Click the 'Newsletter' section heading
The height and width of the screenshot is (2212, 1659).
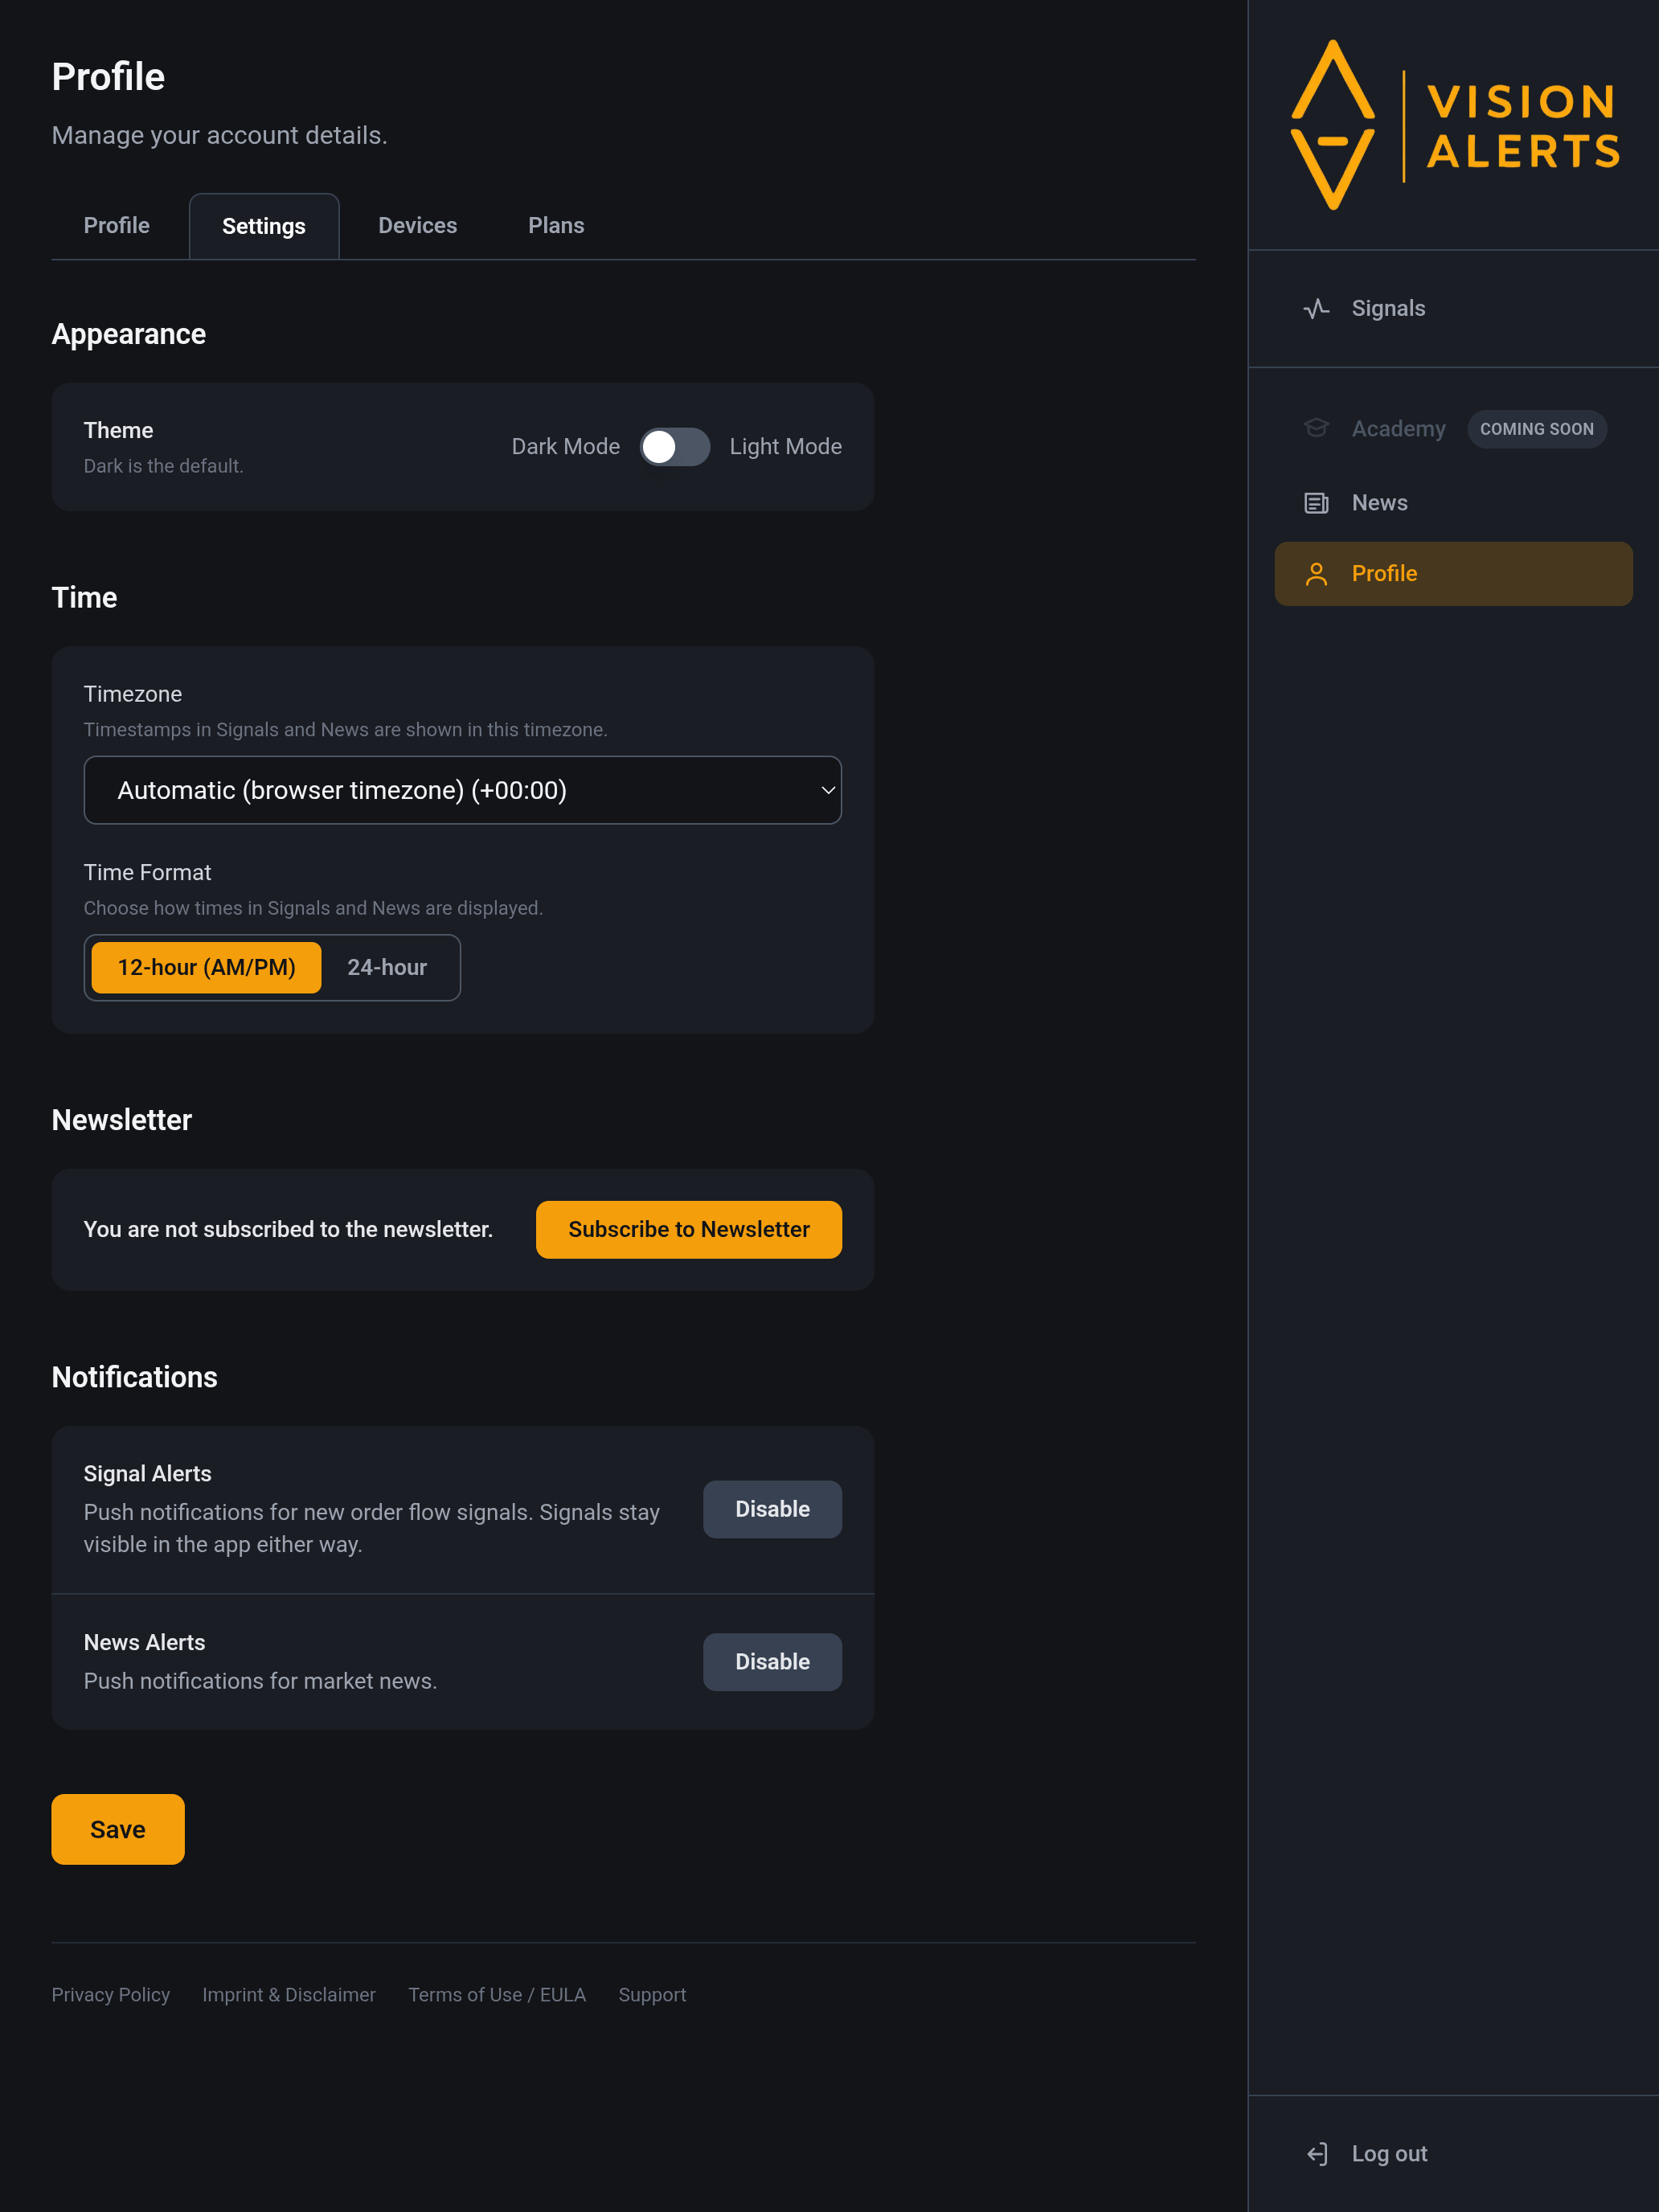pos(122,1120)
